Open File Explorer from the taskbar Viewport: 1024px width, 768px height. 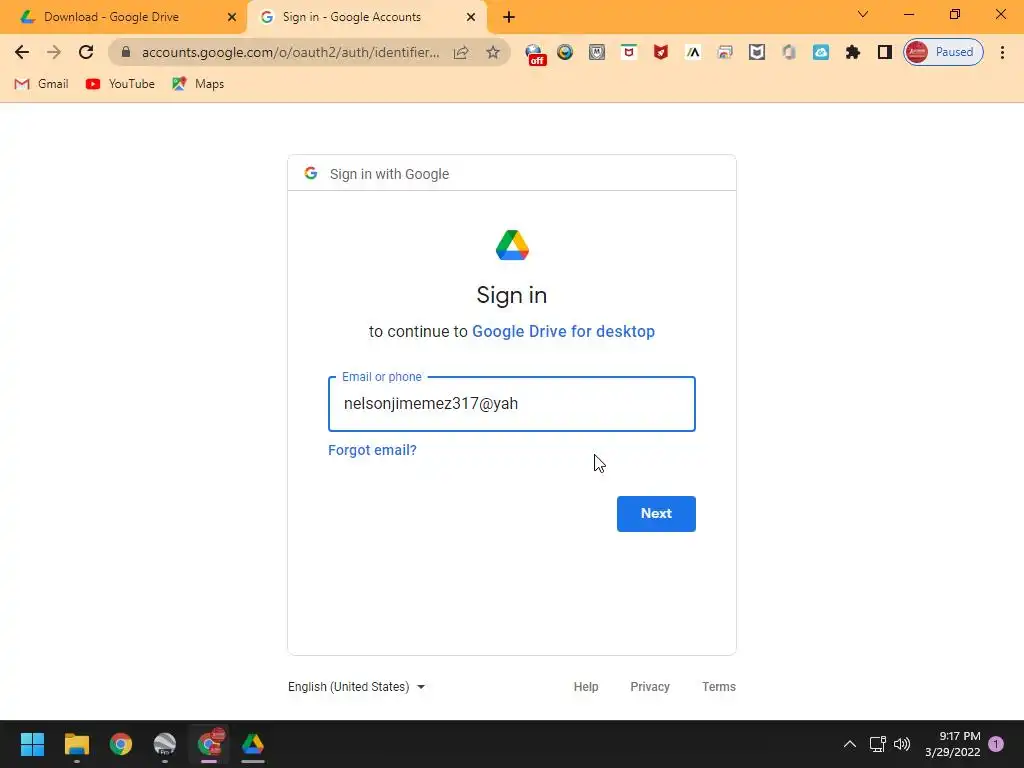(x=77, y=744)
